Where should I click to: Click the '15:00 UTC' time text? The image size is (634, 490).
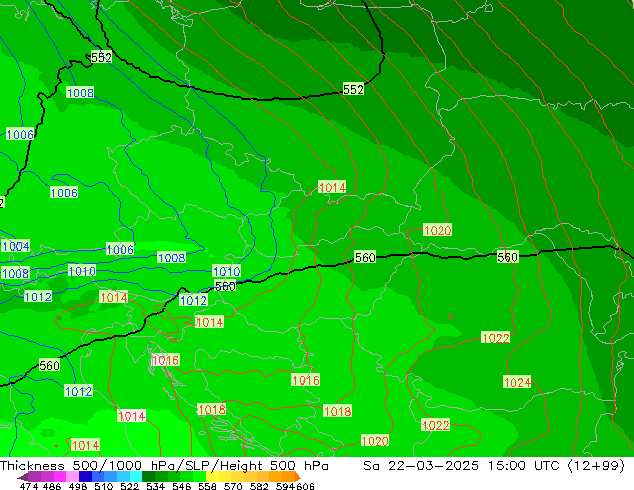click(523, 466)
